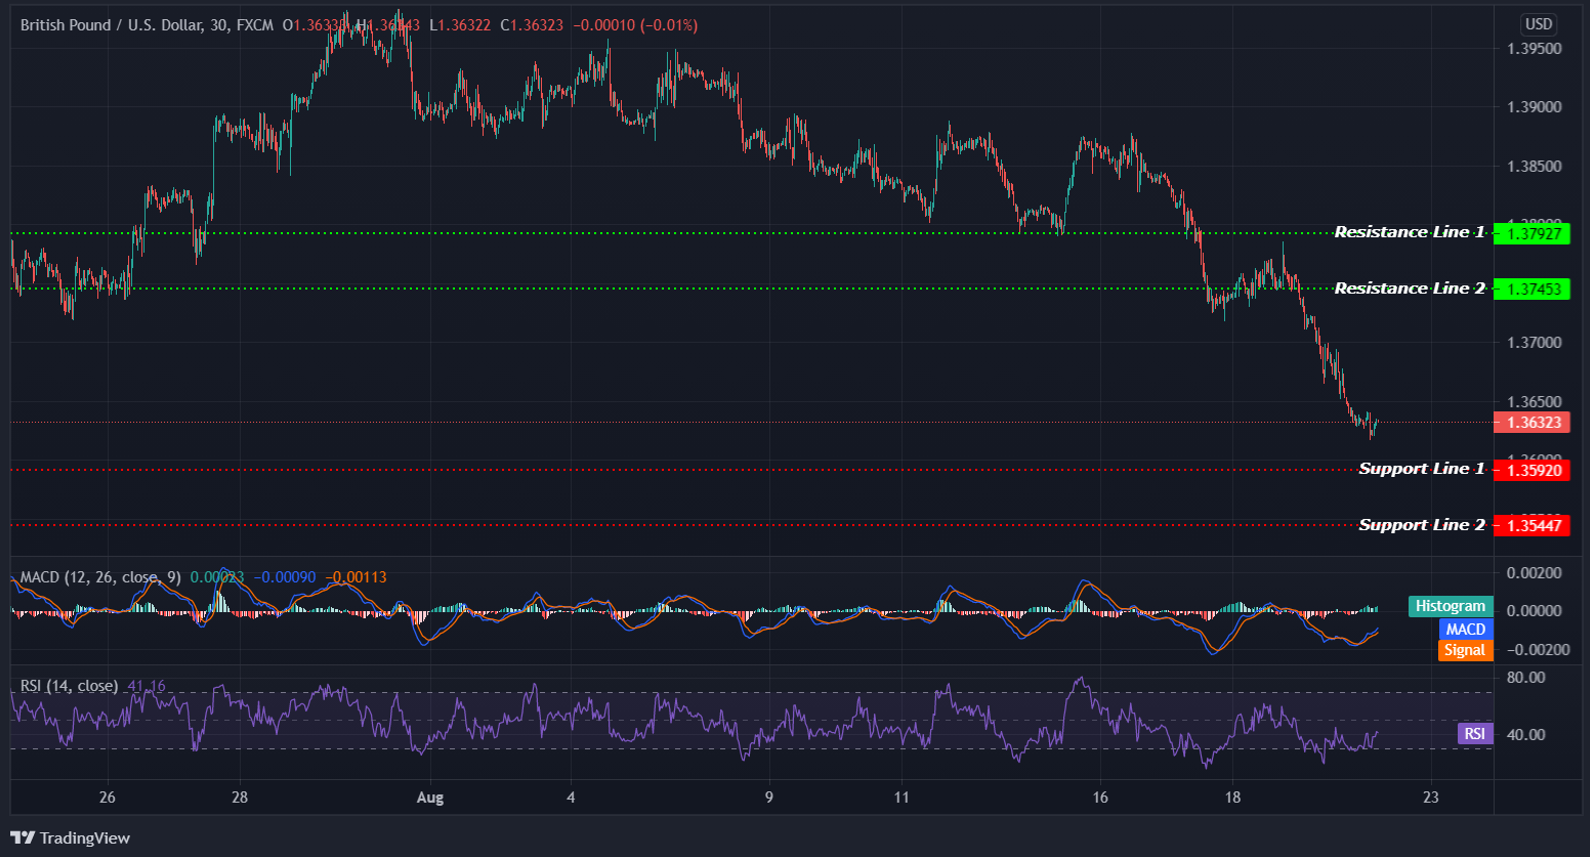Click the 1.38500 price scale label
Image resolution: width=1590 pixels, height=857 pixels.
pyautogui.click(x=1534, y=166)
